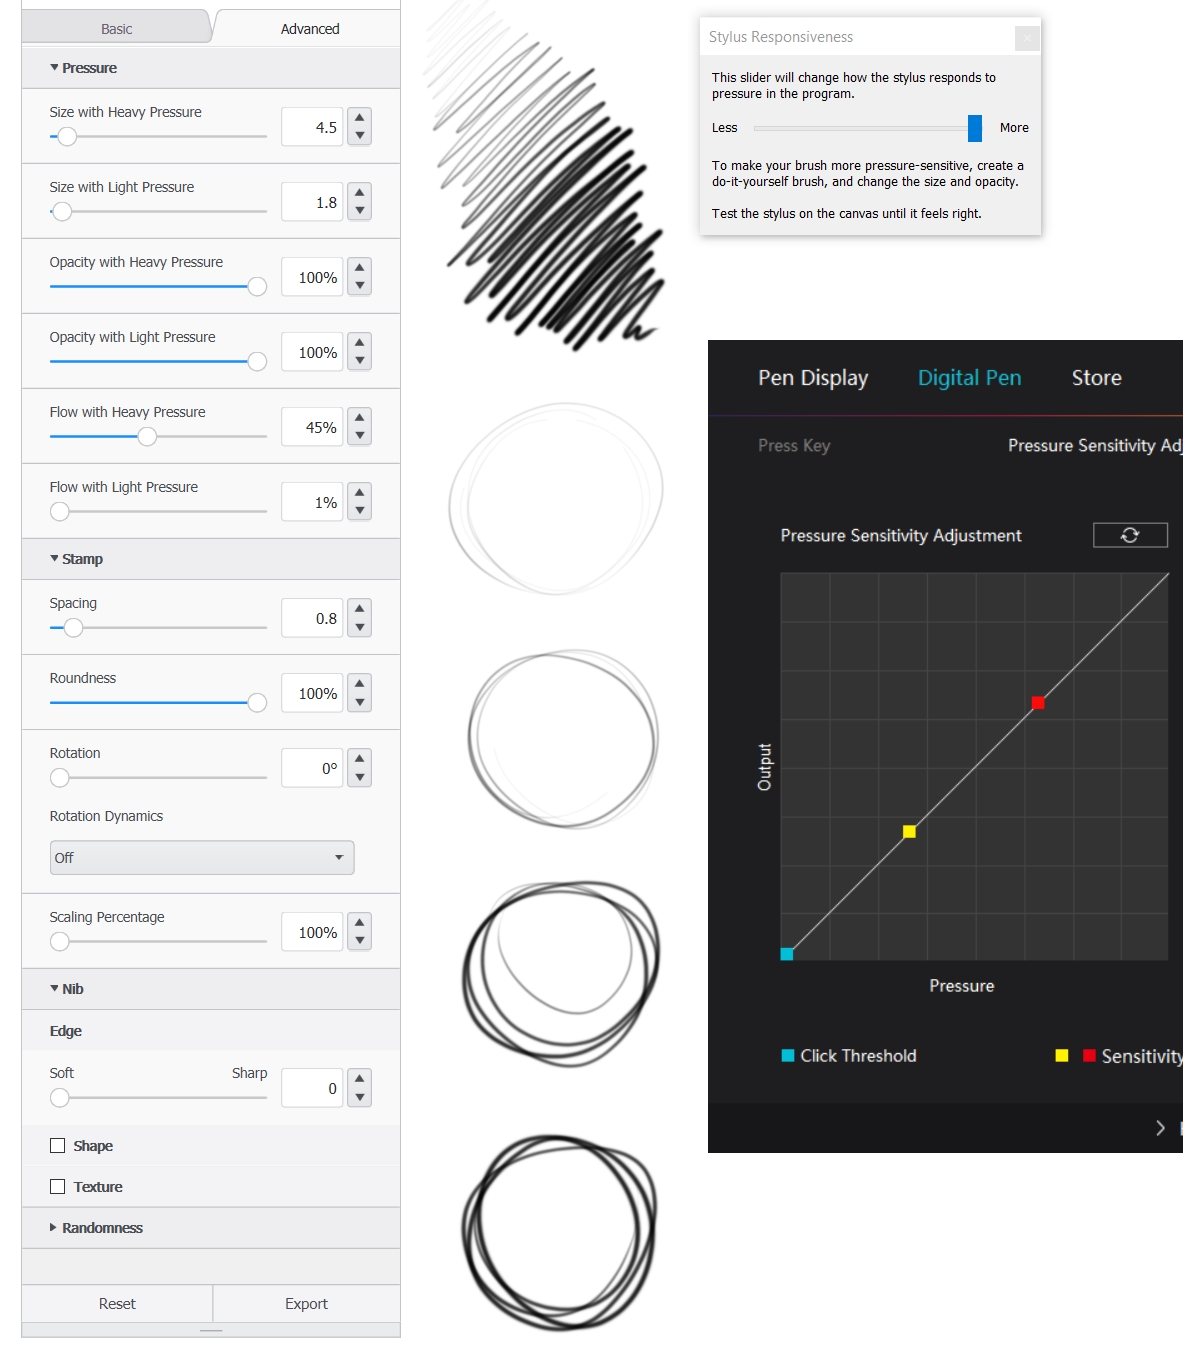Open the Pen Display tab
The width and height of the screenshot is (1183, 1359).
[x=813, y=378]
